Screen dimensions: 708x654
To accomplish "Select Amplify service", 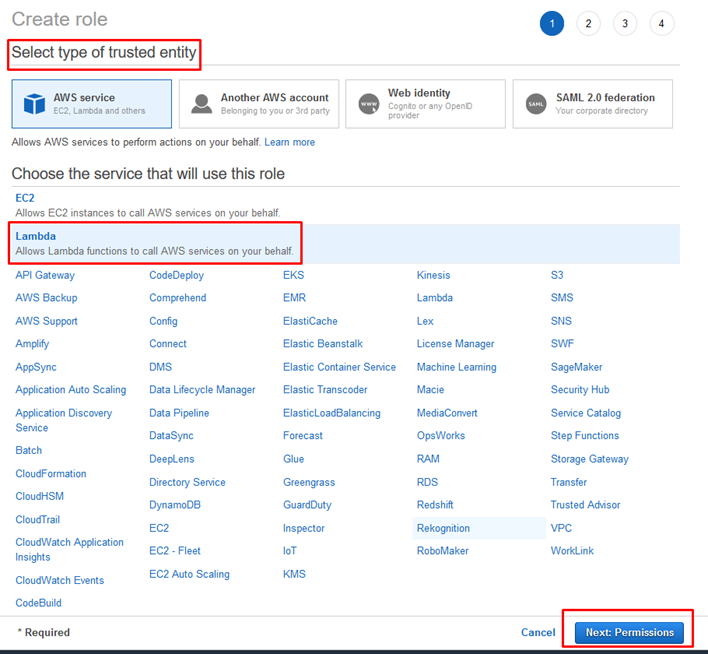I will [32, 344].
